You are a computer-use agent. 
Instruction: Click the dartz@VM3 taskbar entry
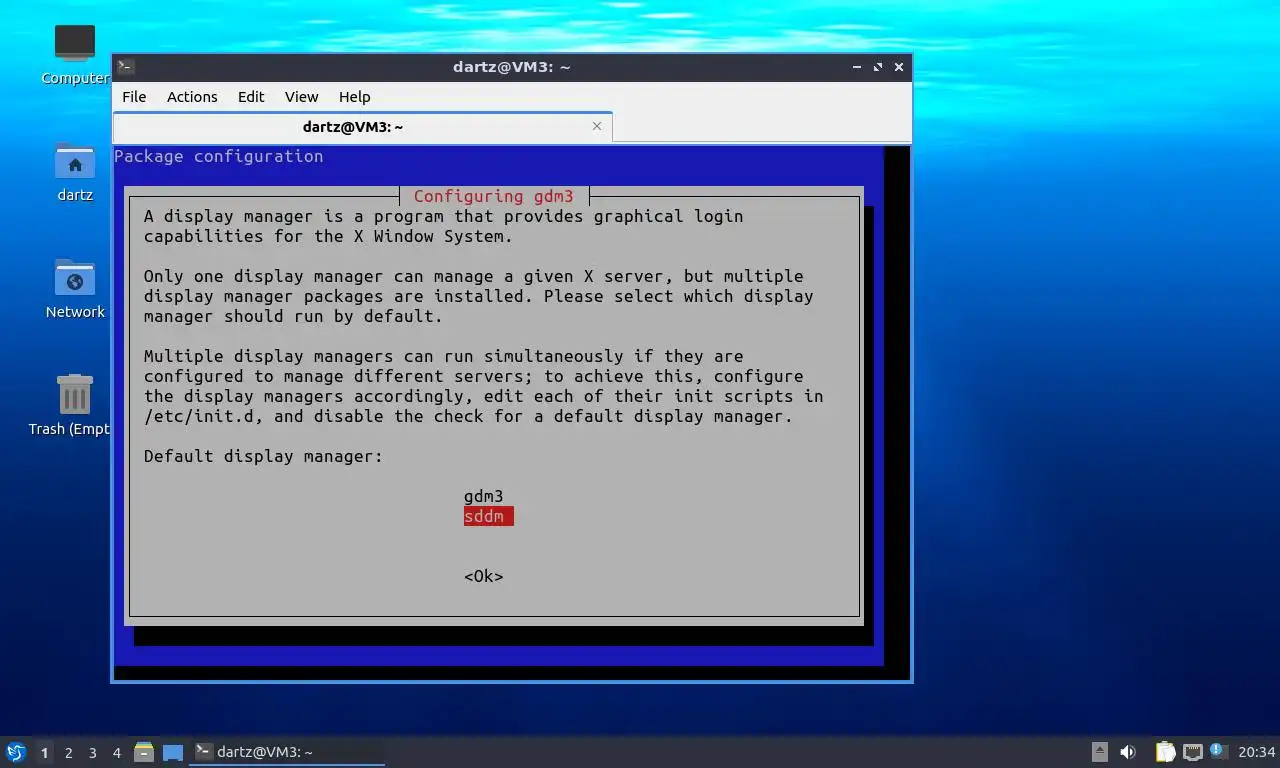[288, 752]
